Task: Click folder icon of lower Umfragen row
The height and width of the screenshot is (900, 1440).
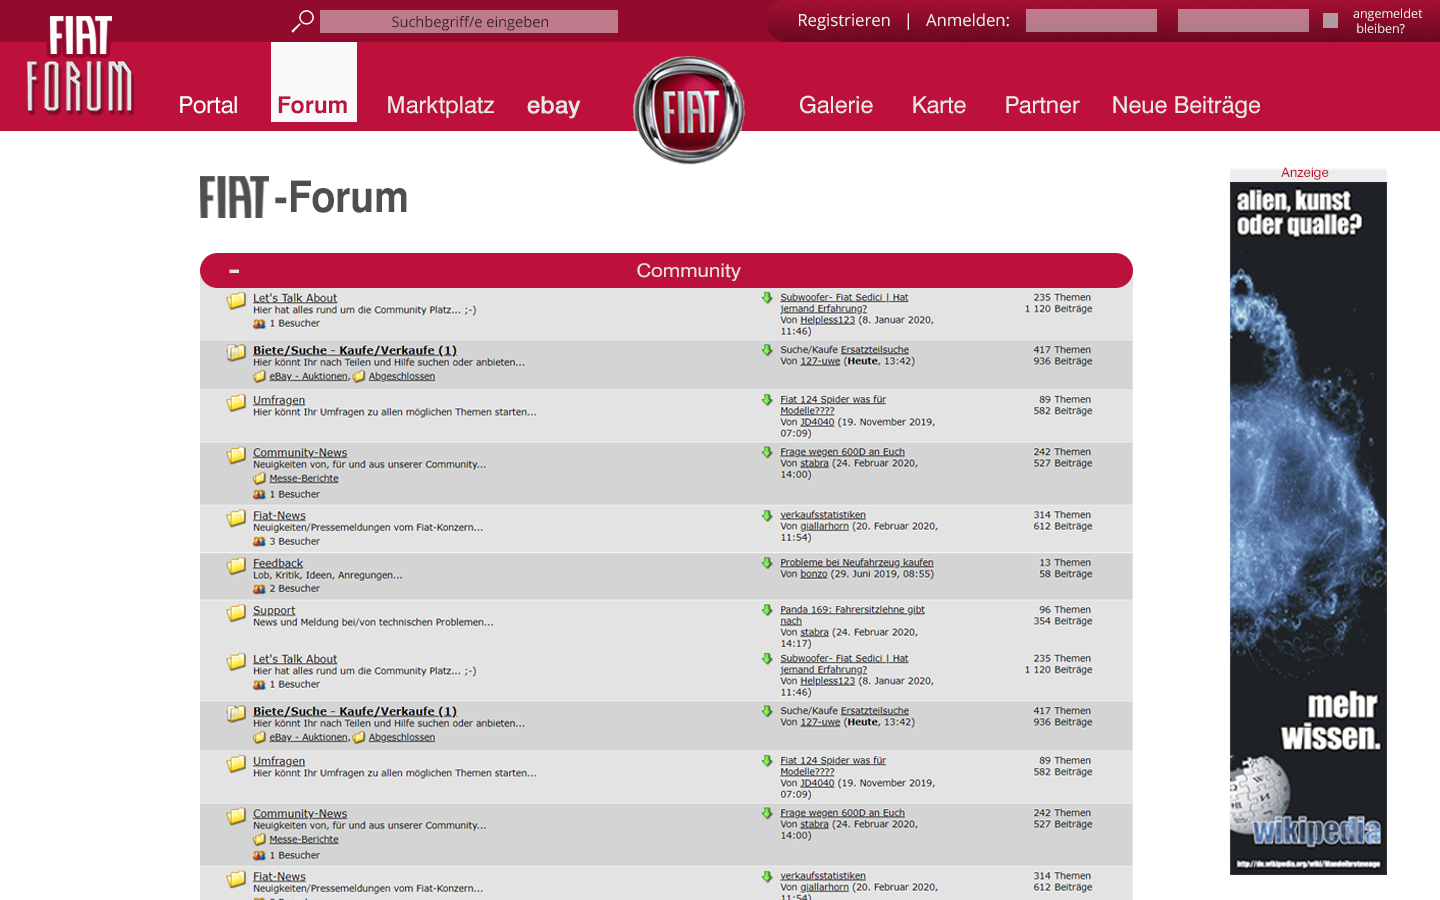Action: [236, 763]
